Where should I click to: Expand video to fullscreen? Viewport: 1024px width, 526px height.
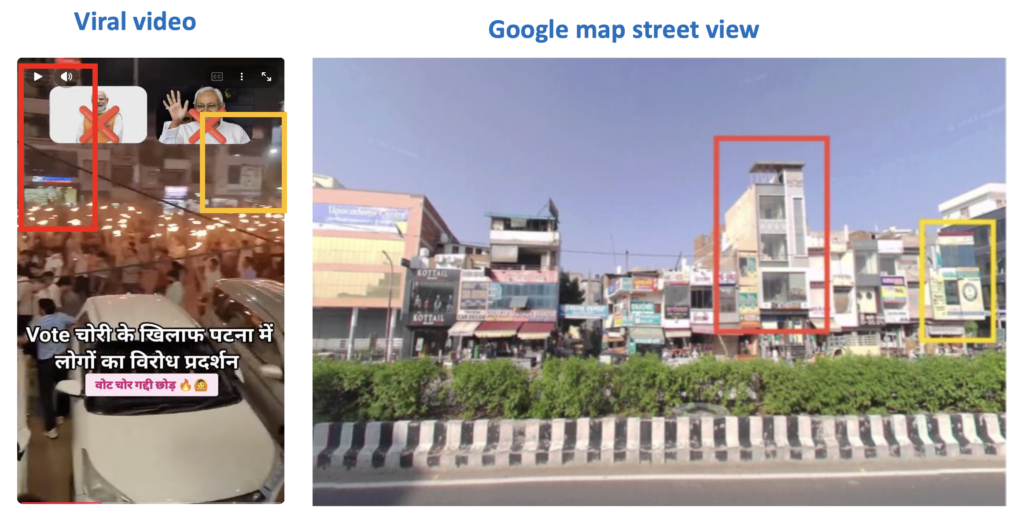(266, 76)
